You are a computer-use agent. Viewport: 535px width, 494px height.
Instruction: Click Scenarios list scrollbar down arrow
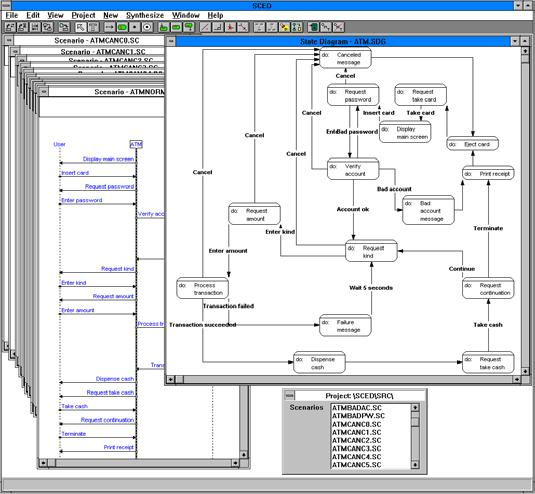click(415, 465)
